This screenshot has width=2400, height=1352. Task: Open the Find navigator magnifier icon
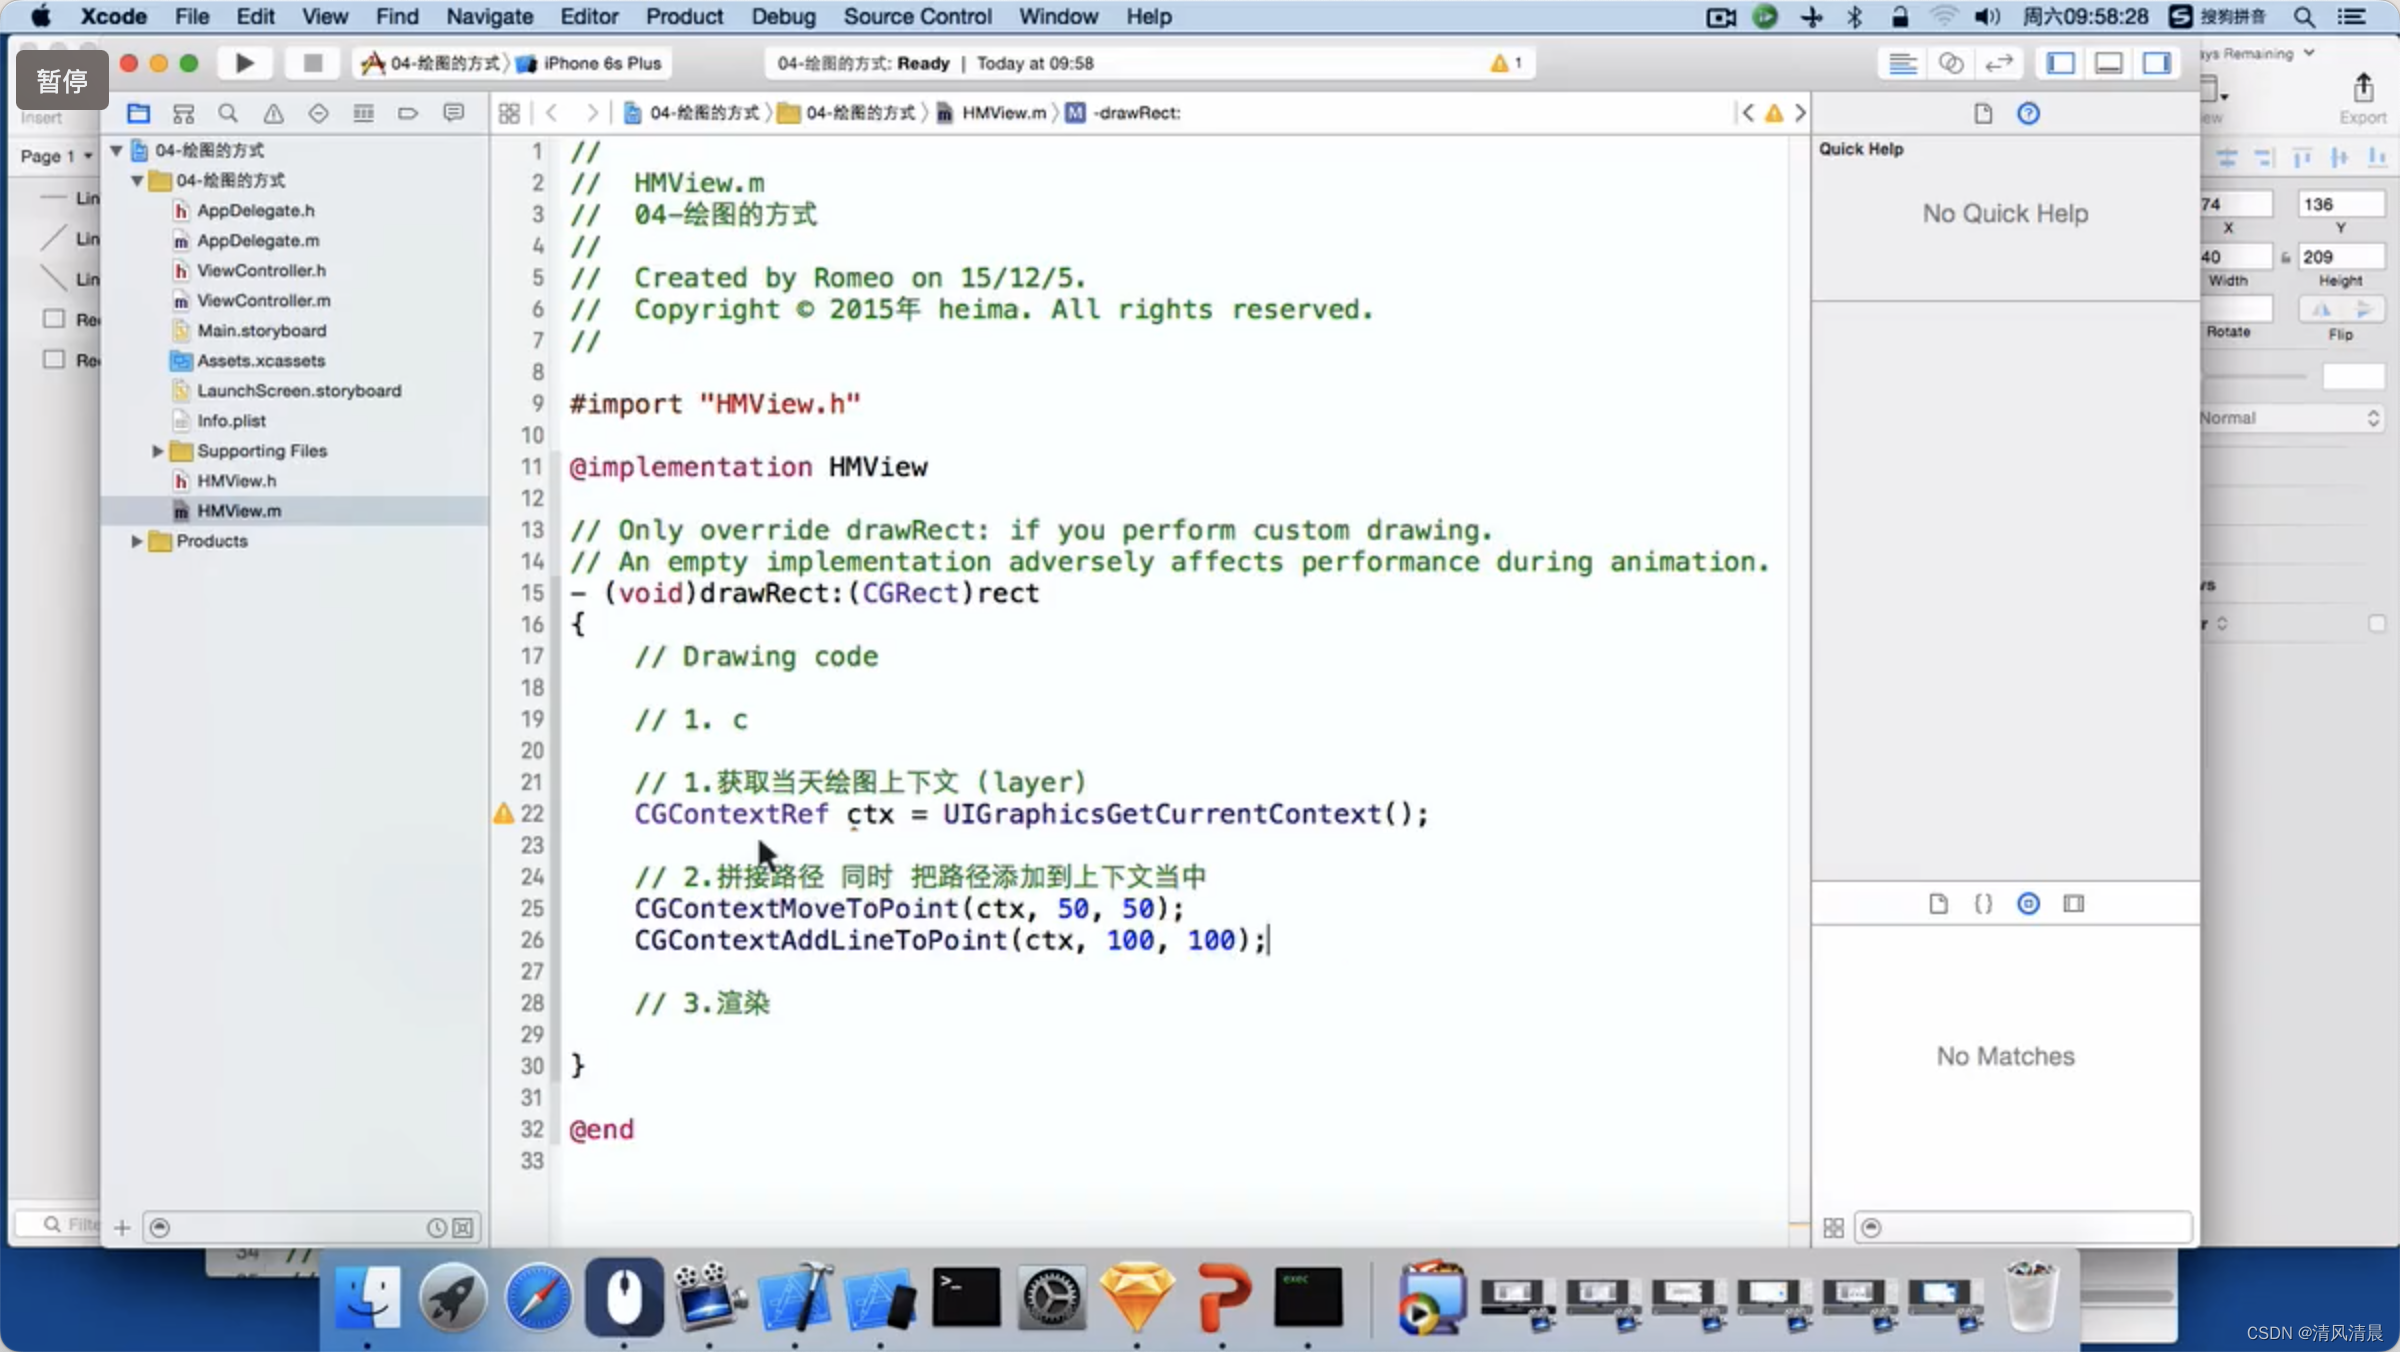click(228, 113)
